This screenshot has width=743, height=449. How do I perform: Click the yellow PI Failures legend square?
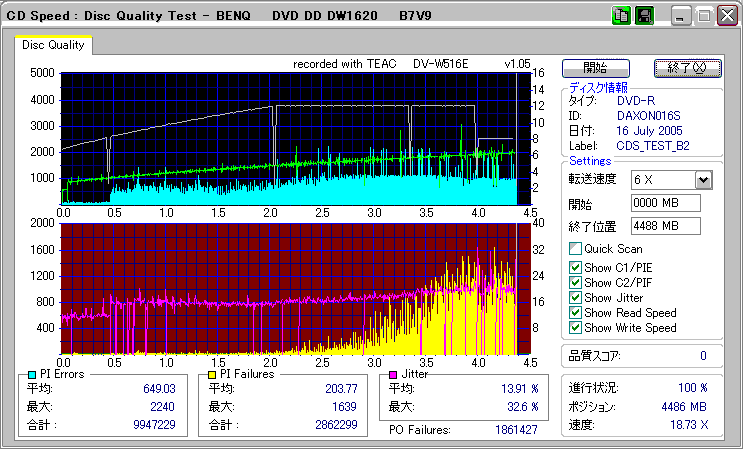tap(211, 374)
